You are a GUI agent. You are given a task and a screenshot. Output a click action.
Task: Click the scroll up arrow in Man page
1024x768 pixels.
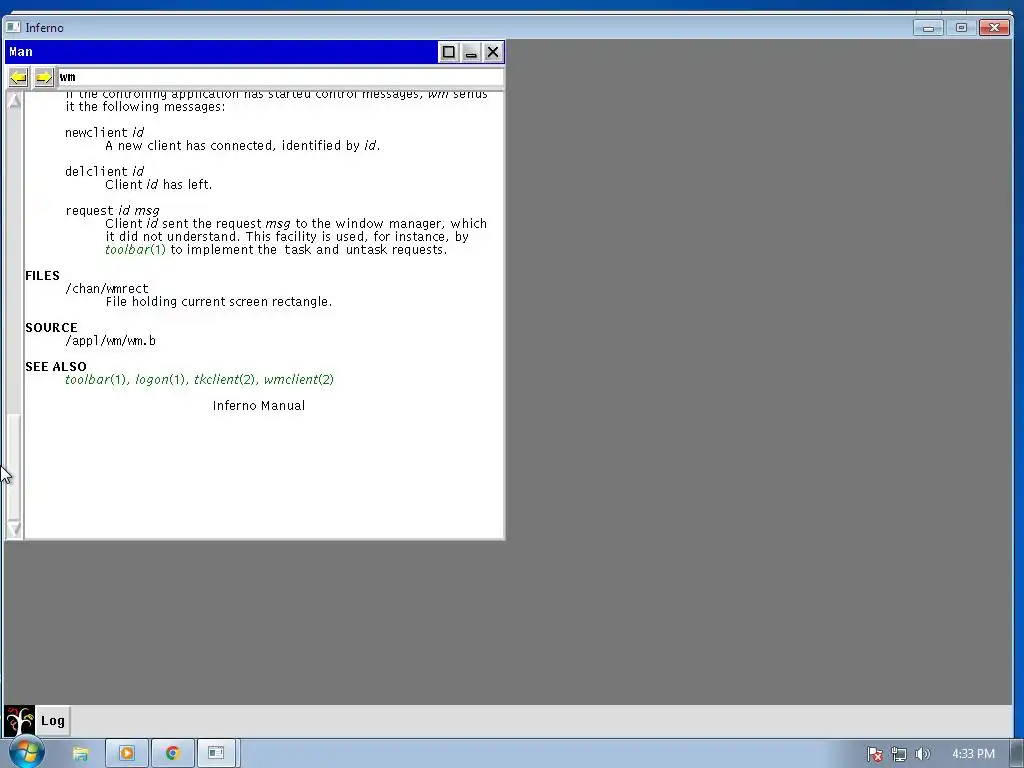14,101
